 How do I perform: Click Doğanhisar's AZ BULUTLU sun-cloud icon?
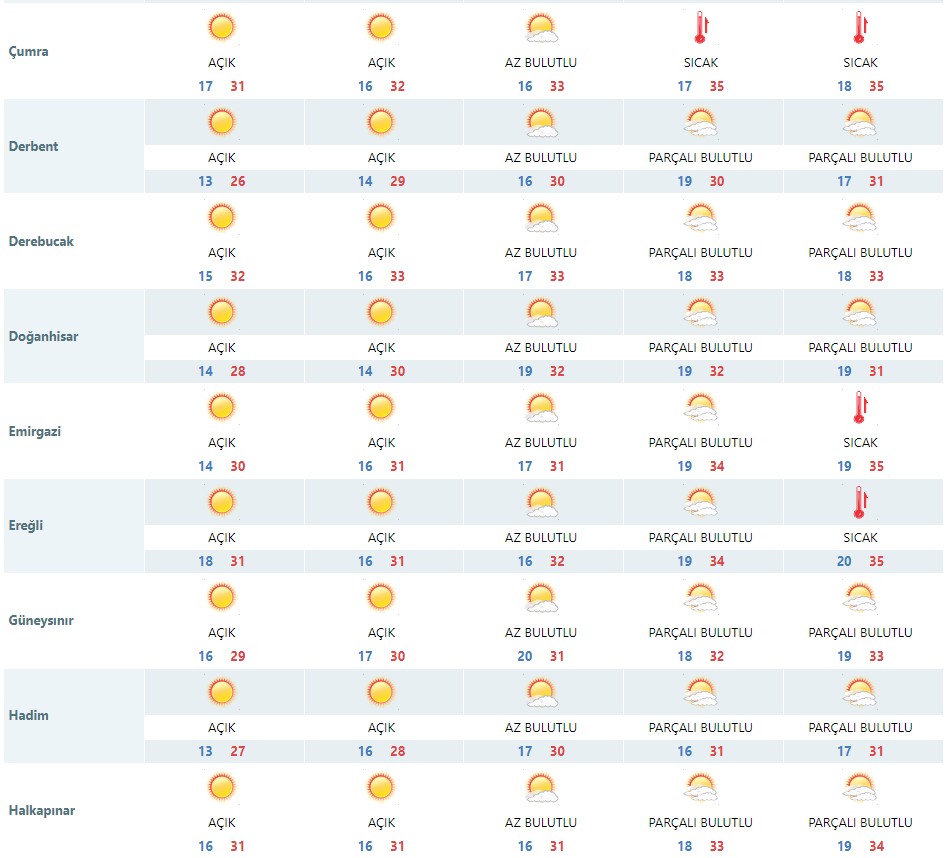click(x=541, y=312)
